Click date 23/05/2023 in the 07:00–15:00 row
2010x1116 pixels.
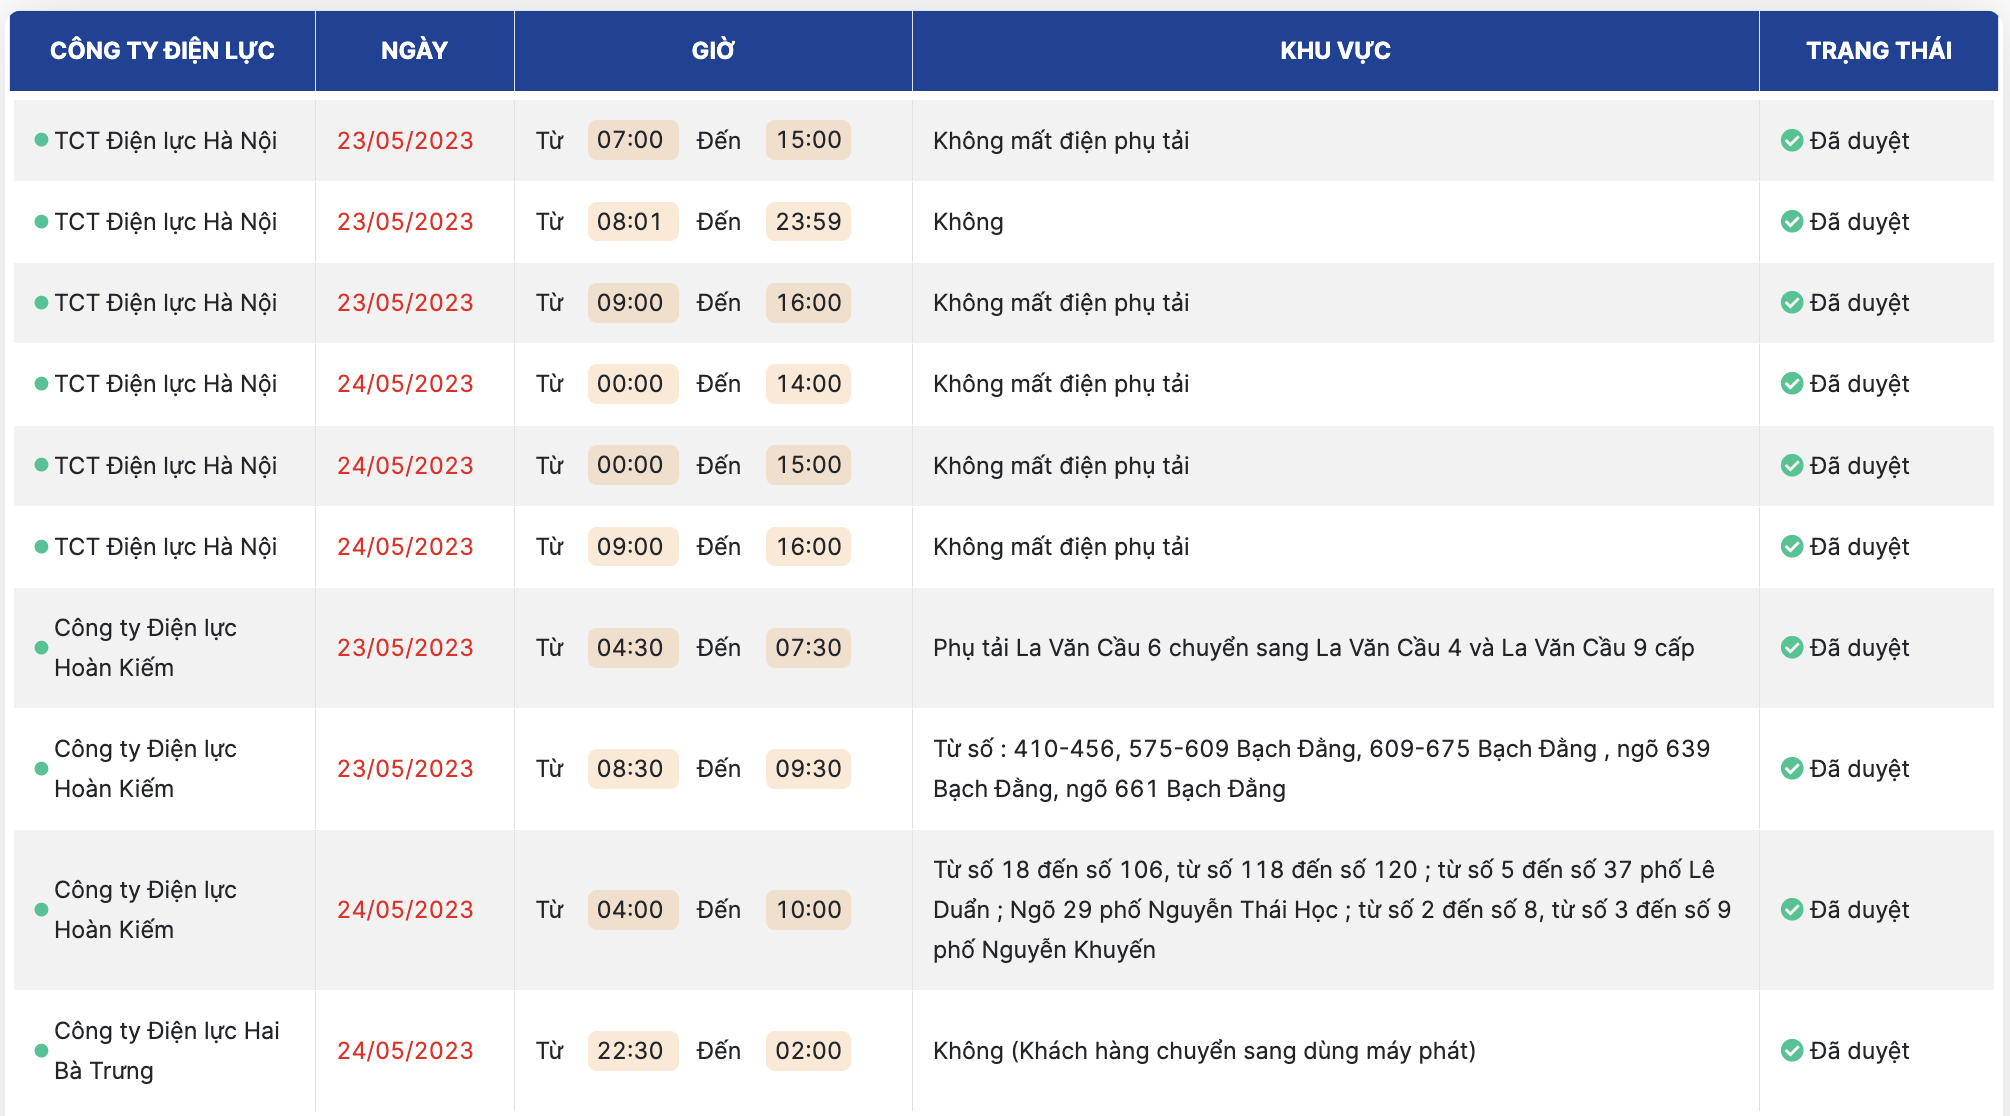pos(405,140)
